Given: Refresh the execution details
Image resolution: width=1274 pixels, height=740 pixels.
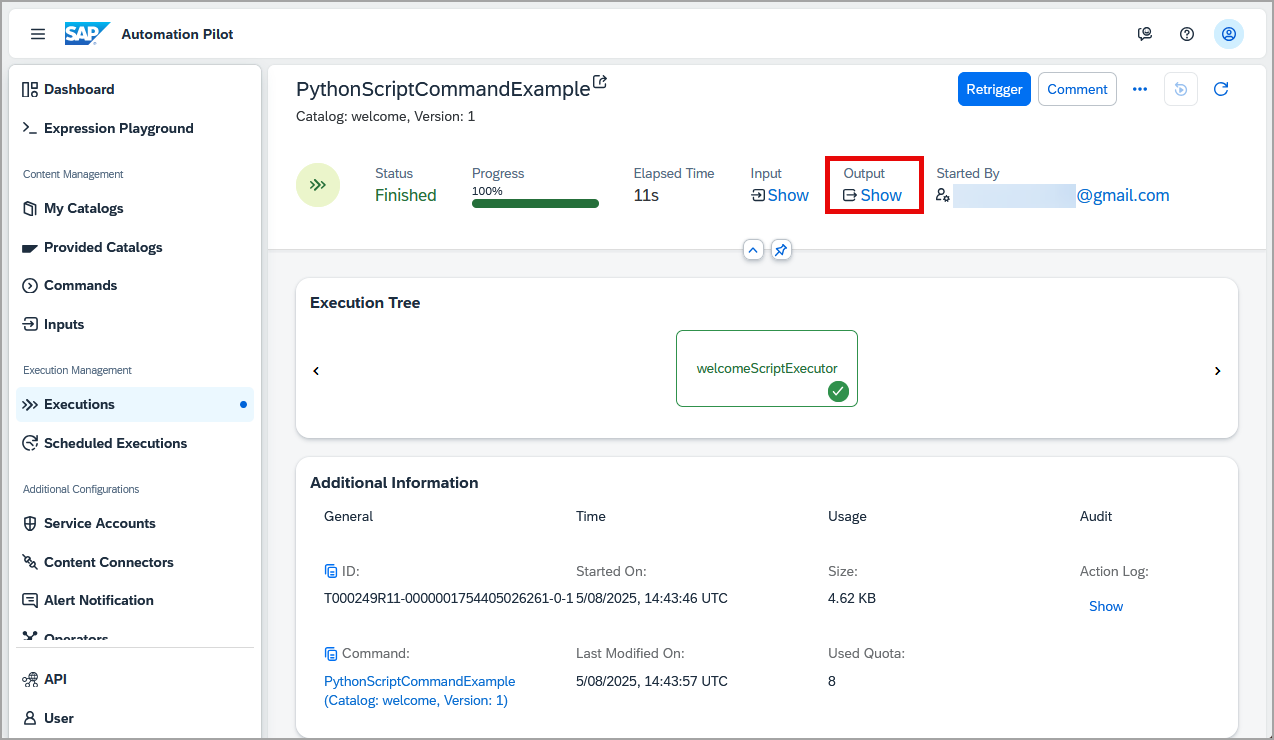Looking at the screenshot, I should point(1221,89).
